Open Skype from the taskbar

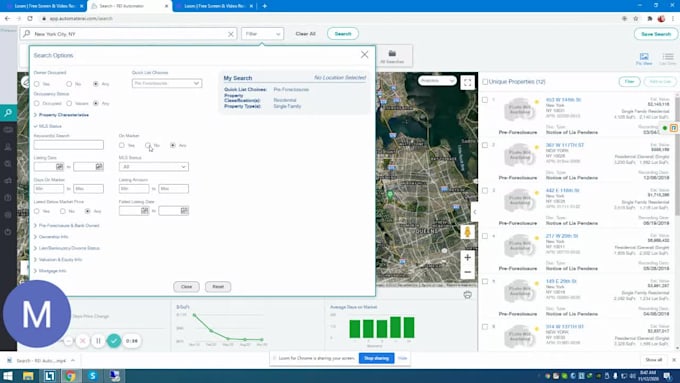tap(92, 376)
